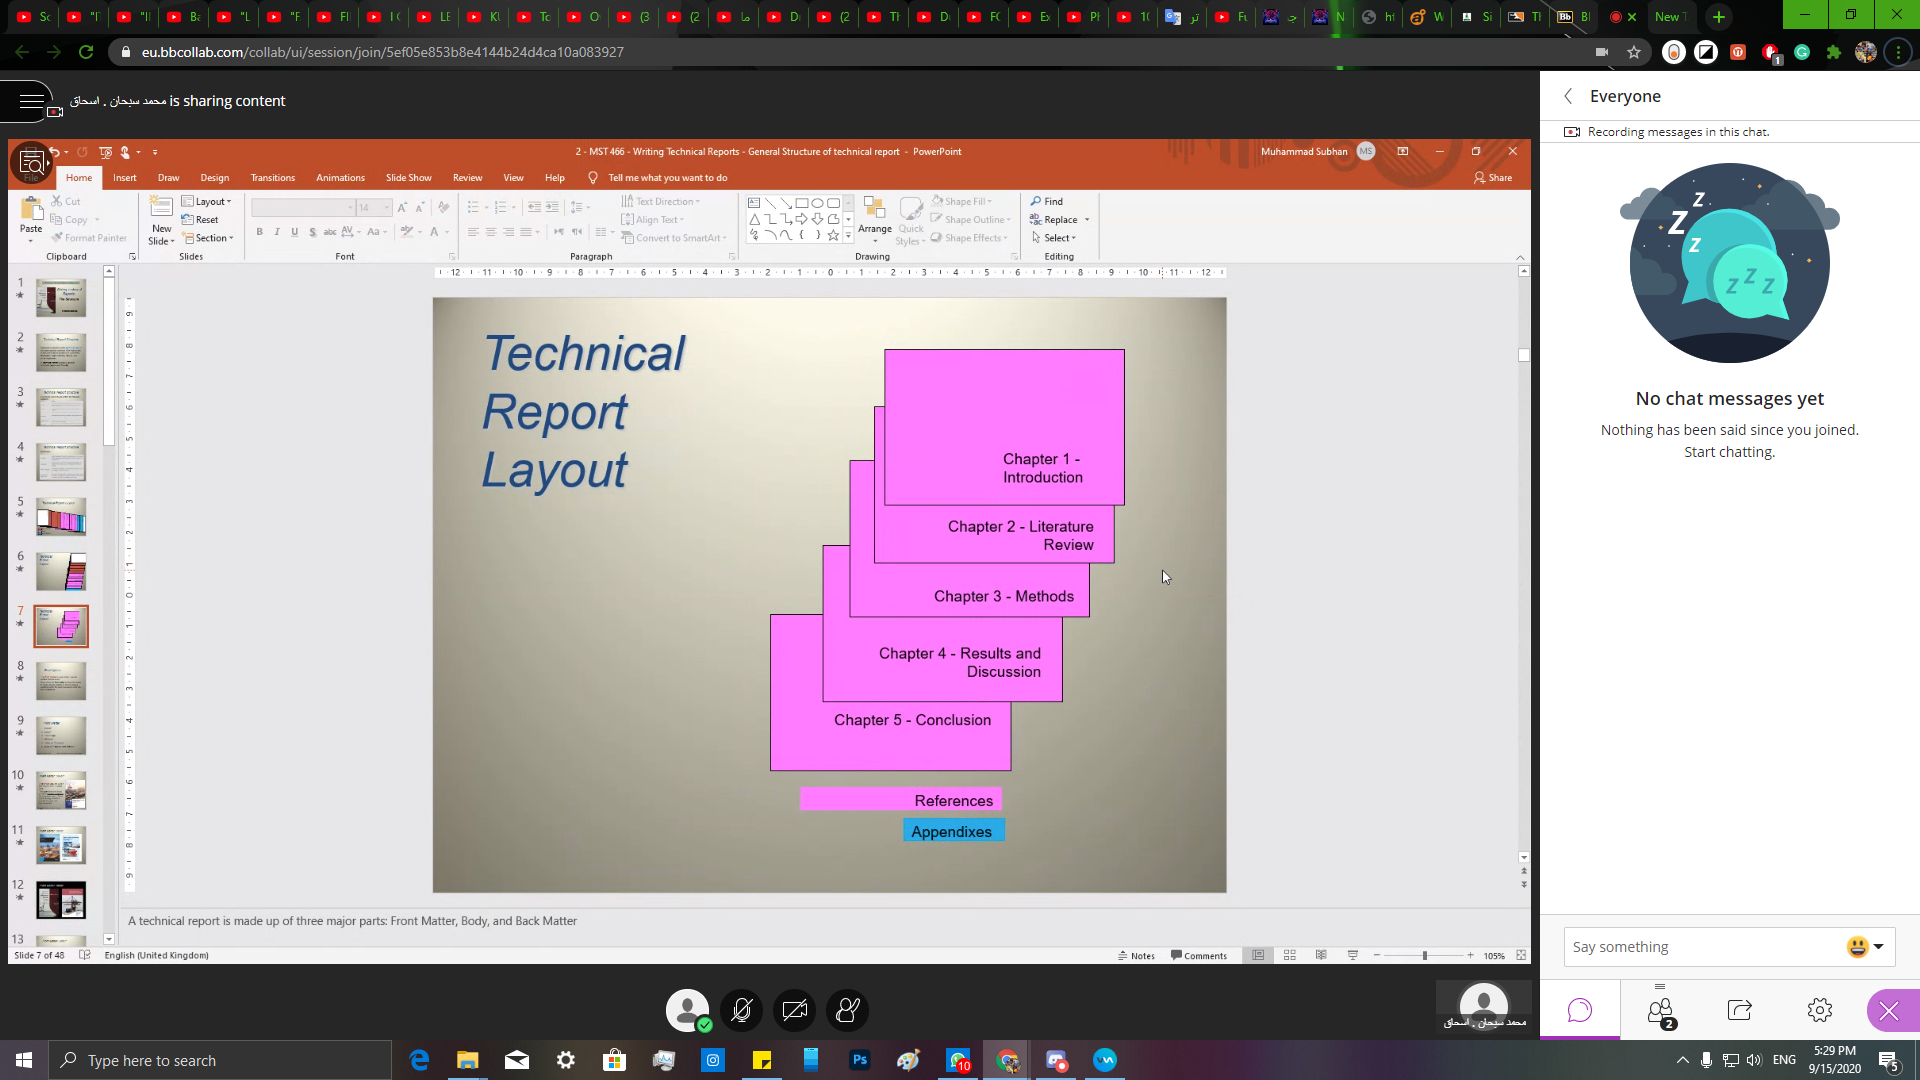Raise your hand in the session
The image size is (1920, 1080).
click(848, 1010)
